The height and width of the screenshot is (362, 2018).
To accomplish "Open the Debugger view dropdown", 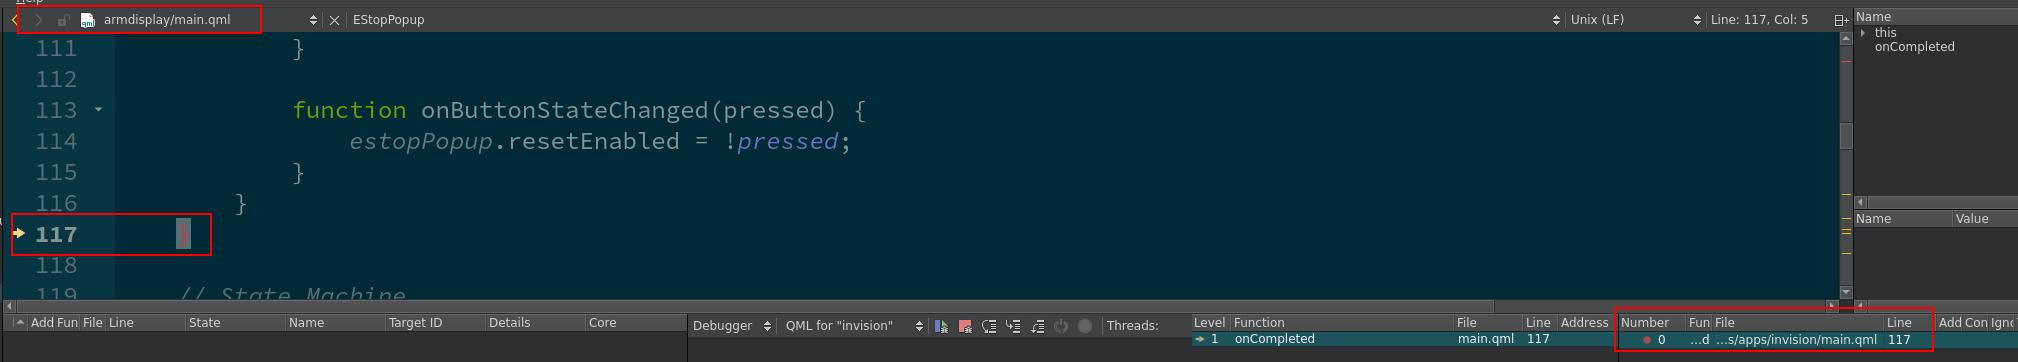I will tap(732, 326).
